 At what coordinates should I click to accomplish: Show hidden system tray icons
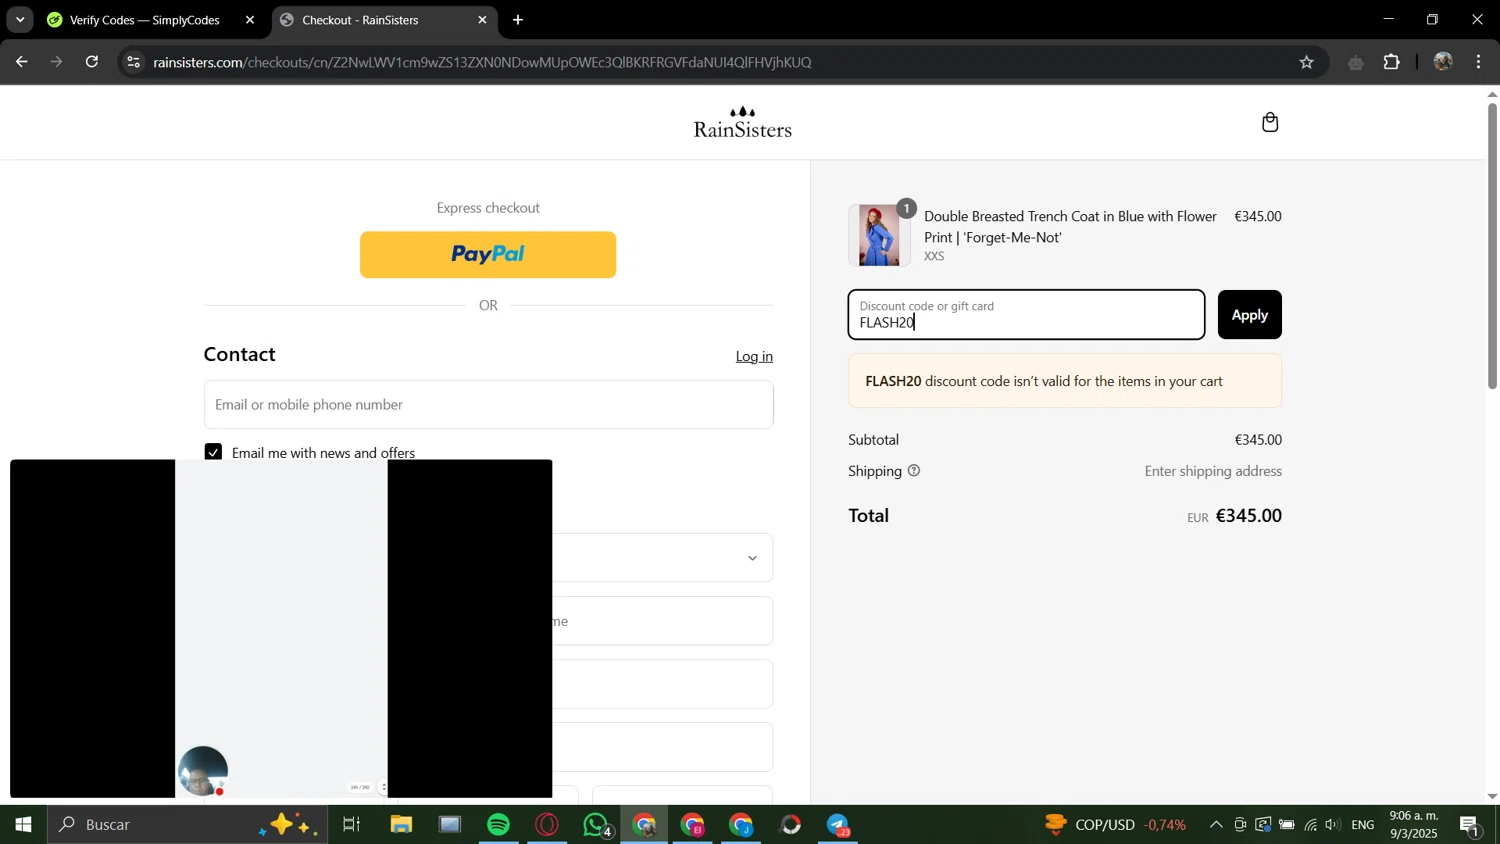[1216, 825]
